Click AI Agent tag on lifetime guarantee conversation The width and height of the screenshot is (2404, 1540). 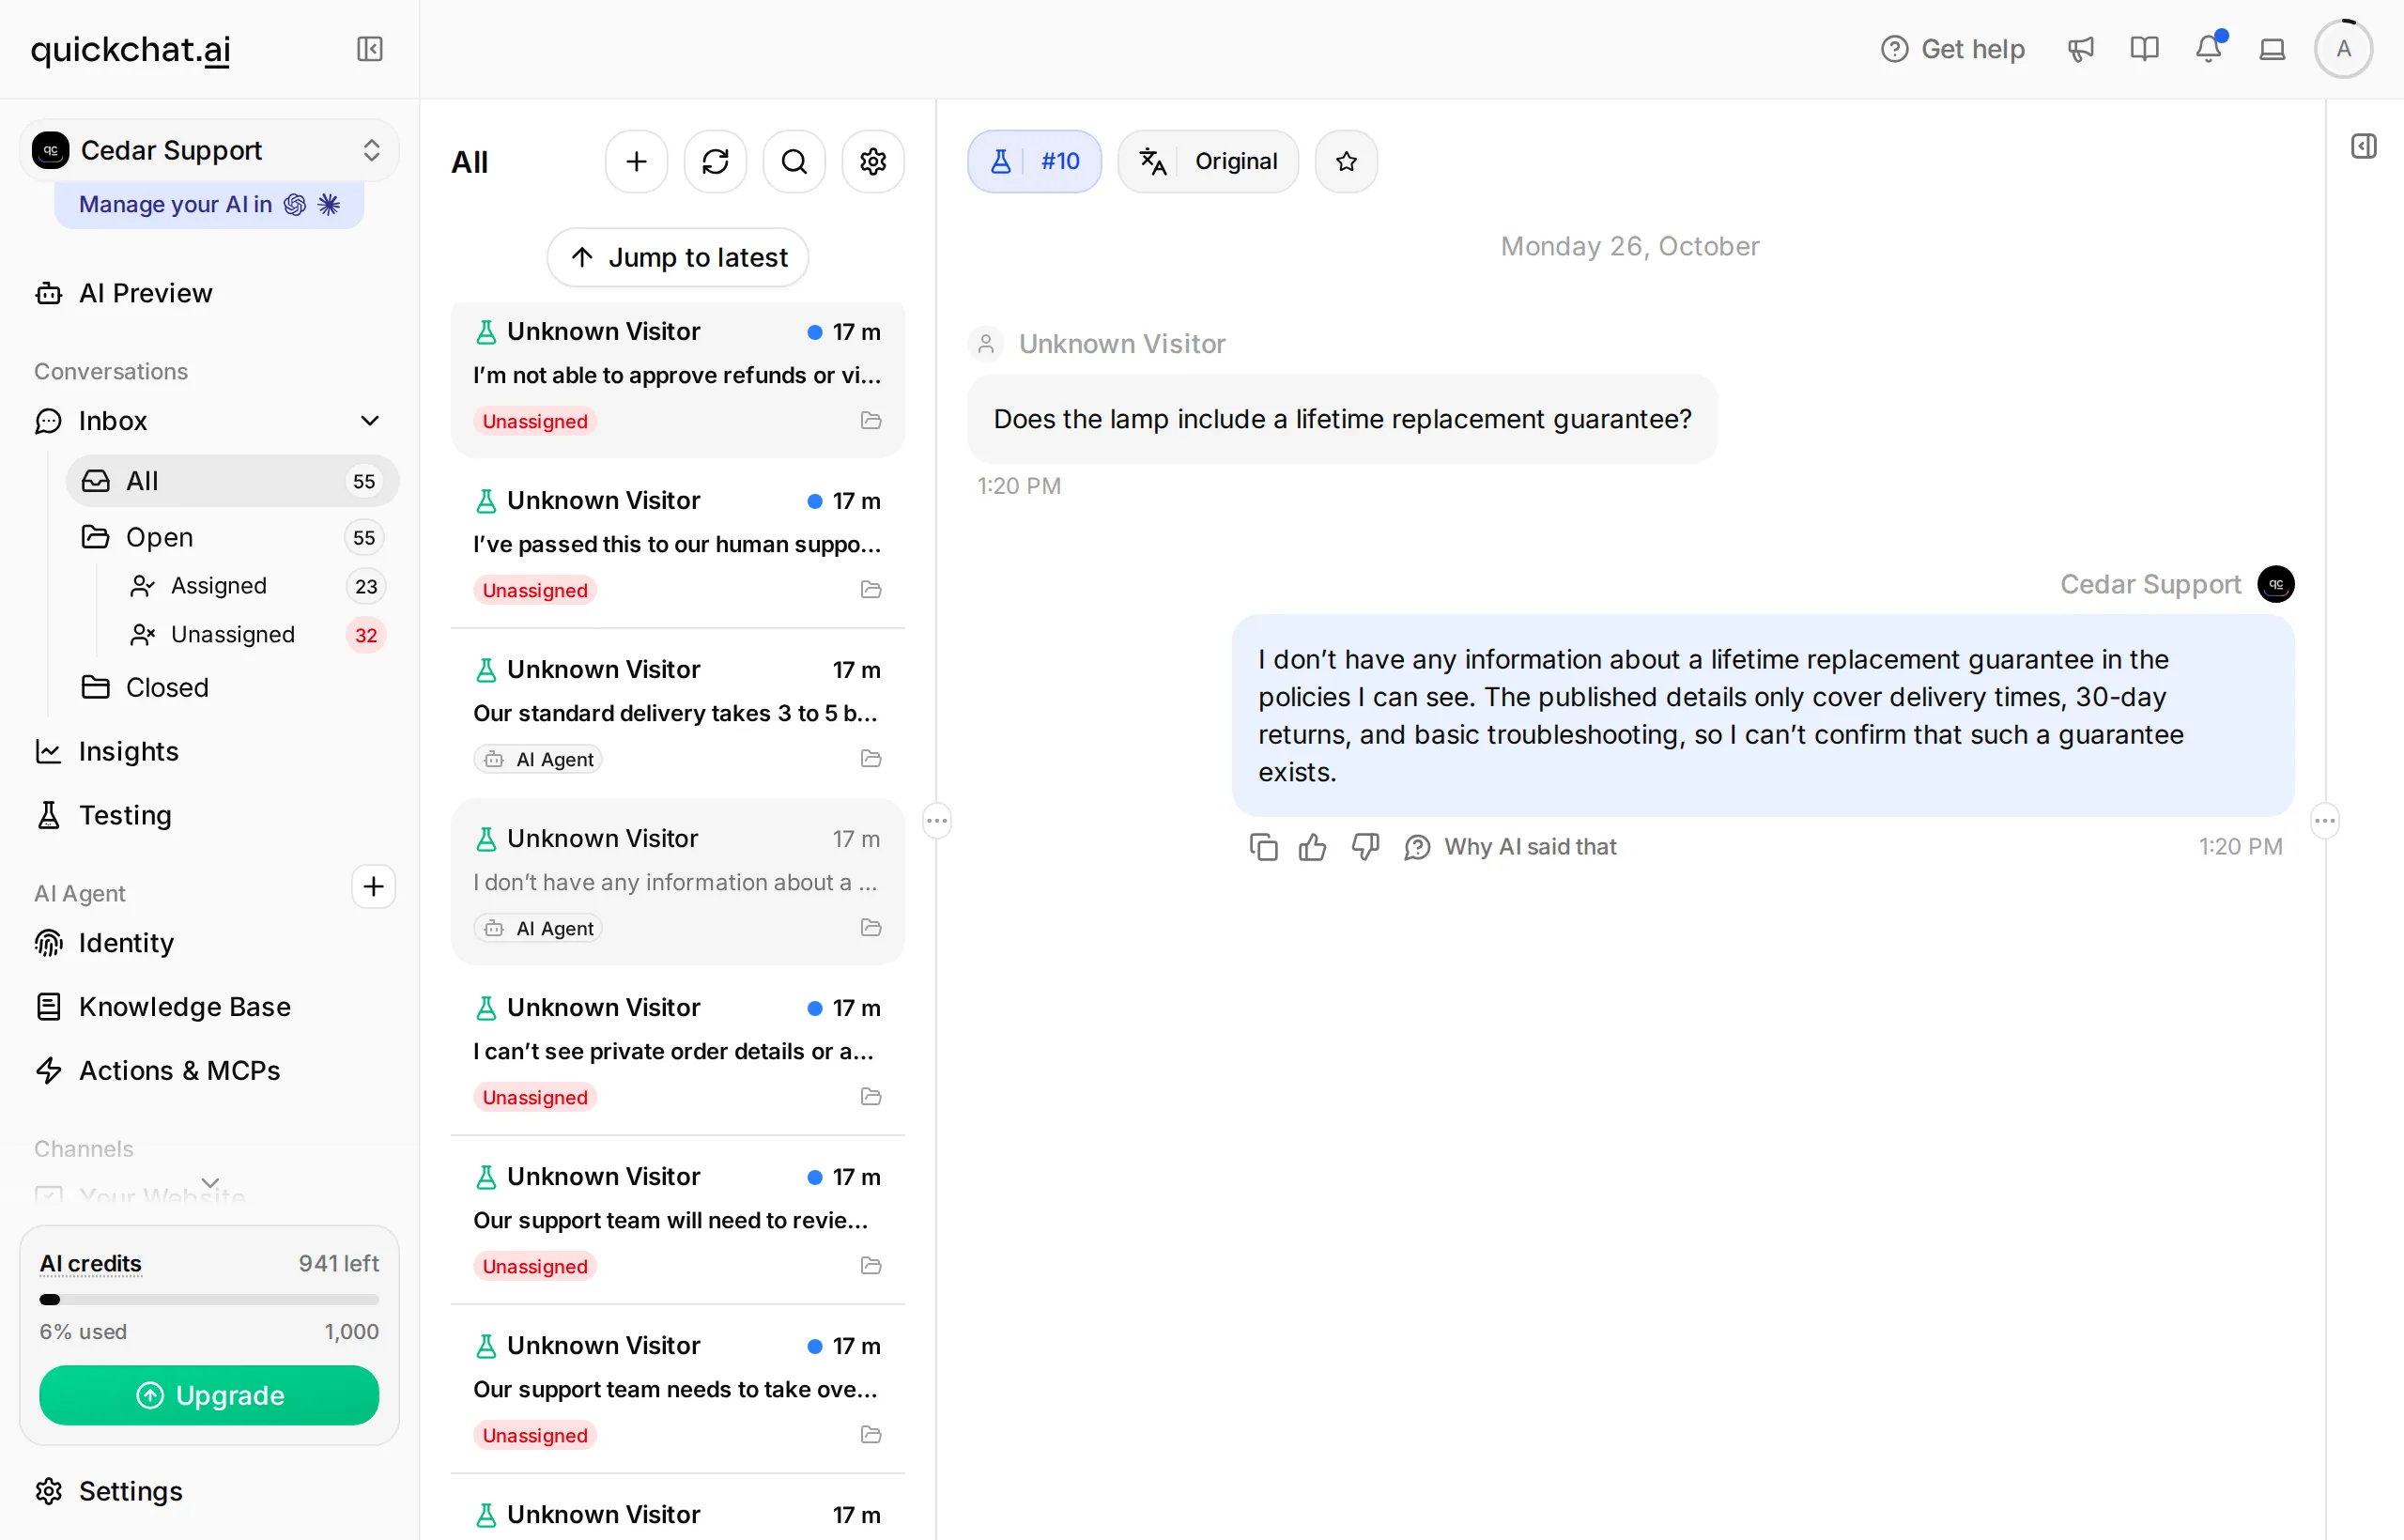tap(538, 928)
